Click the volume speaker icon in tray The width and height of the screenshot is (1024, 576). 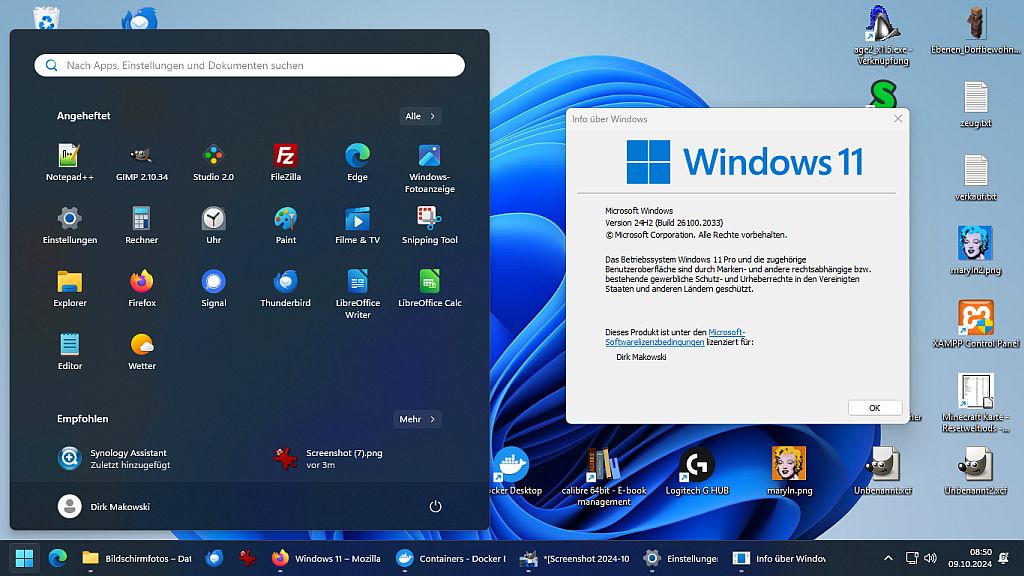click(x=931, y=558)
